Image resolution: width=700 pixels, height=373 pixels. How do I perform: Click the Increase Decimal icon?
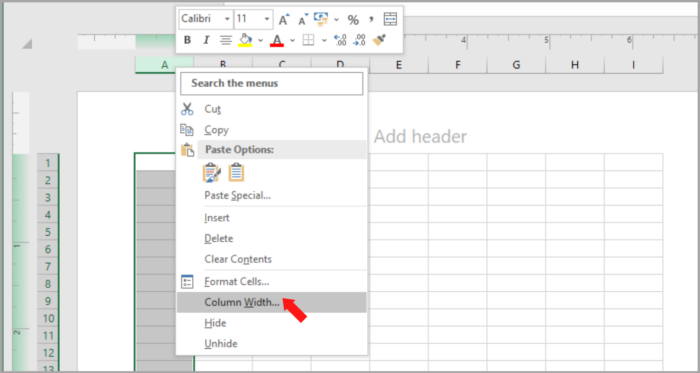[340, 40]
